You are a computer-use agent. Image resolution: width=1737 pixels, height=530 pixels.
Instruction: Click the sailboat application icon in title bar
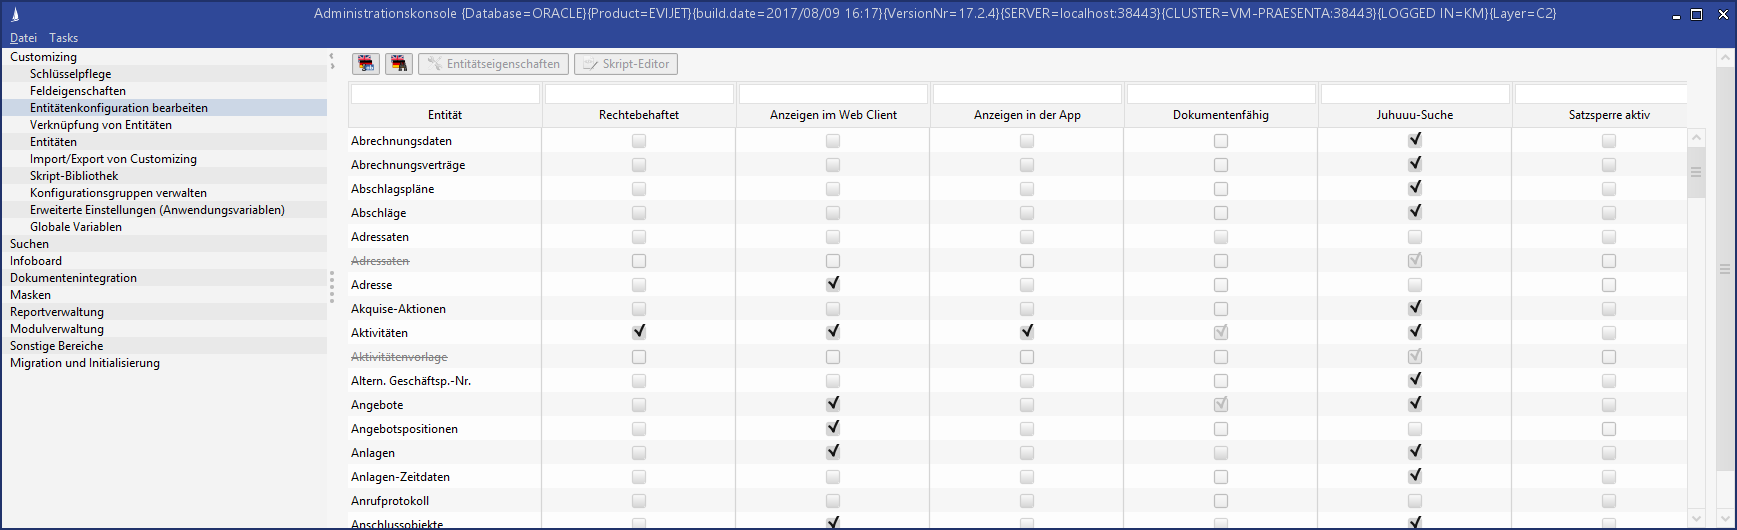(15, 14)
